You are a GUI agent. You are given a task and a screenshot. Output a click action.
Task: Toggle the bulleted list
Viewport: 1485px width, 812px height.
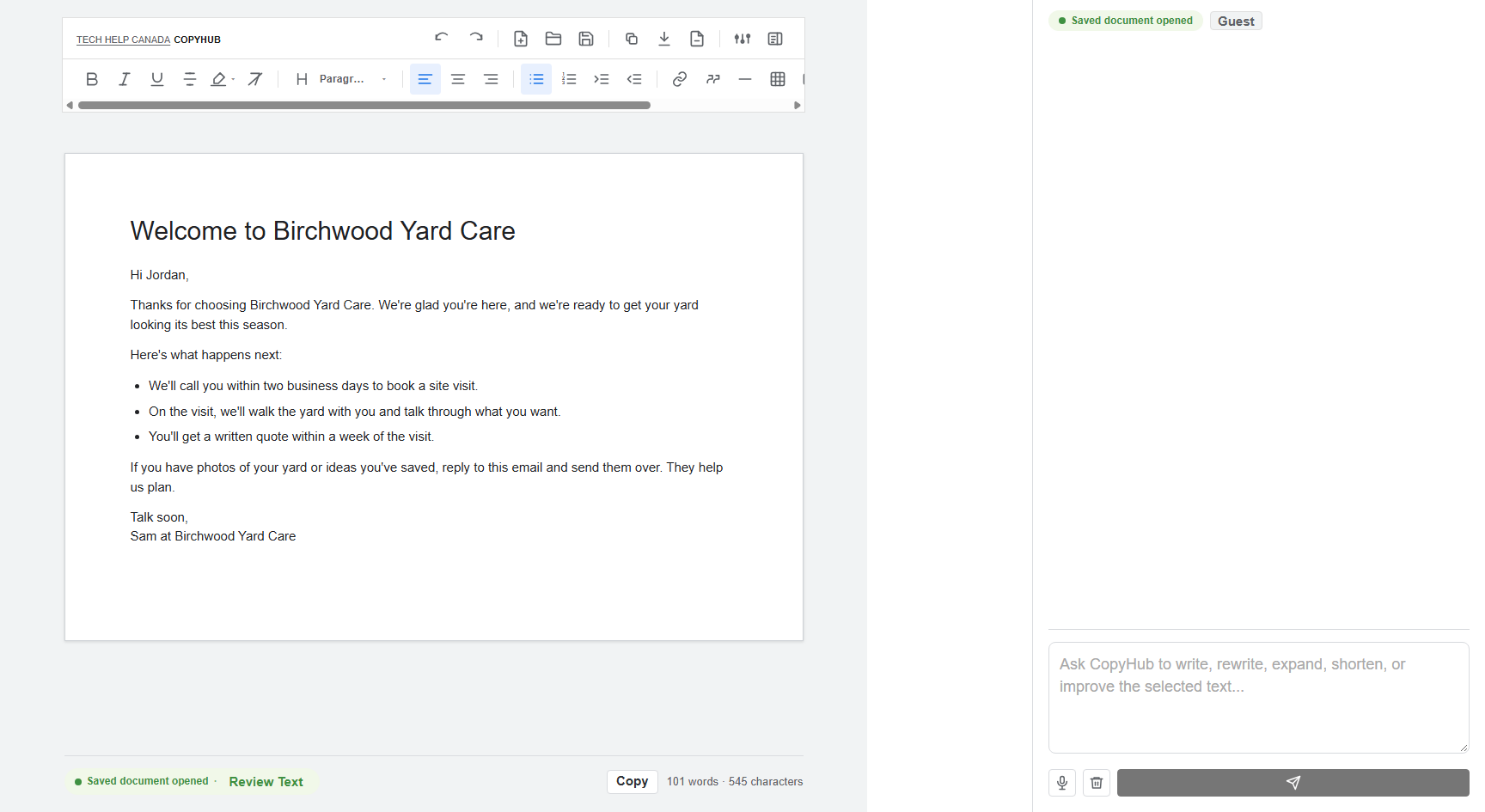coord(536,79)
